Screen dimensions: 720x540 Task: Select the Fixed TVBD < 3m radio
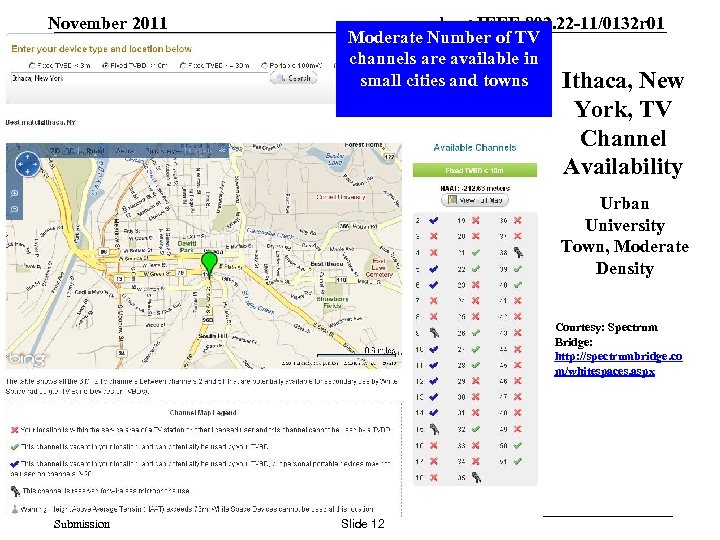[32, 66]
